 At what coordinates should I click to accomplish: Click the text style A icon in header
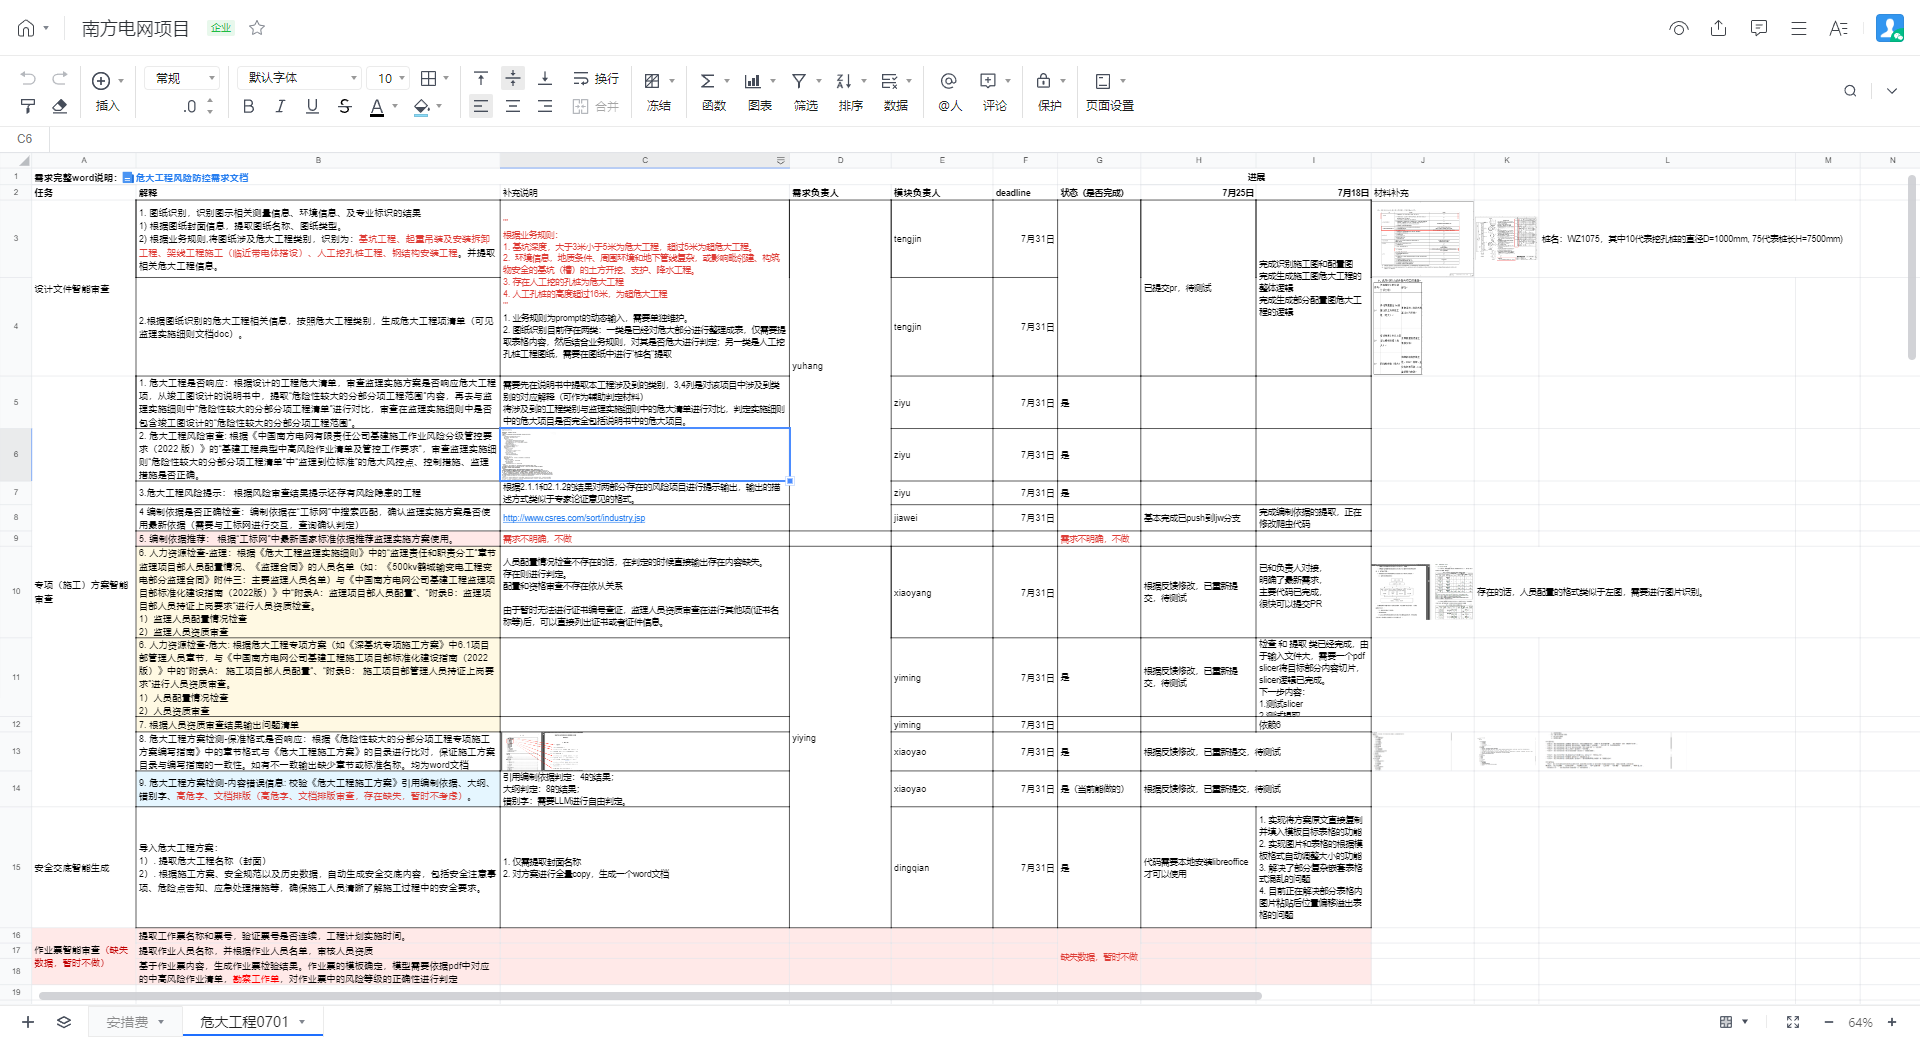click(1839, 28)
